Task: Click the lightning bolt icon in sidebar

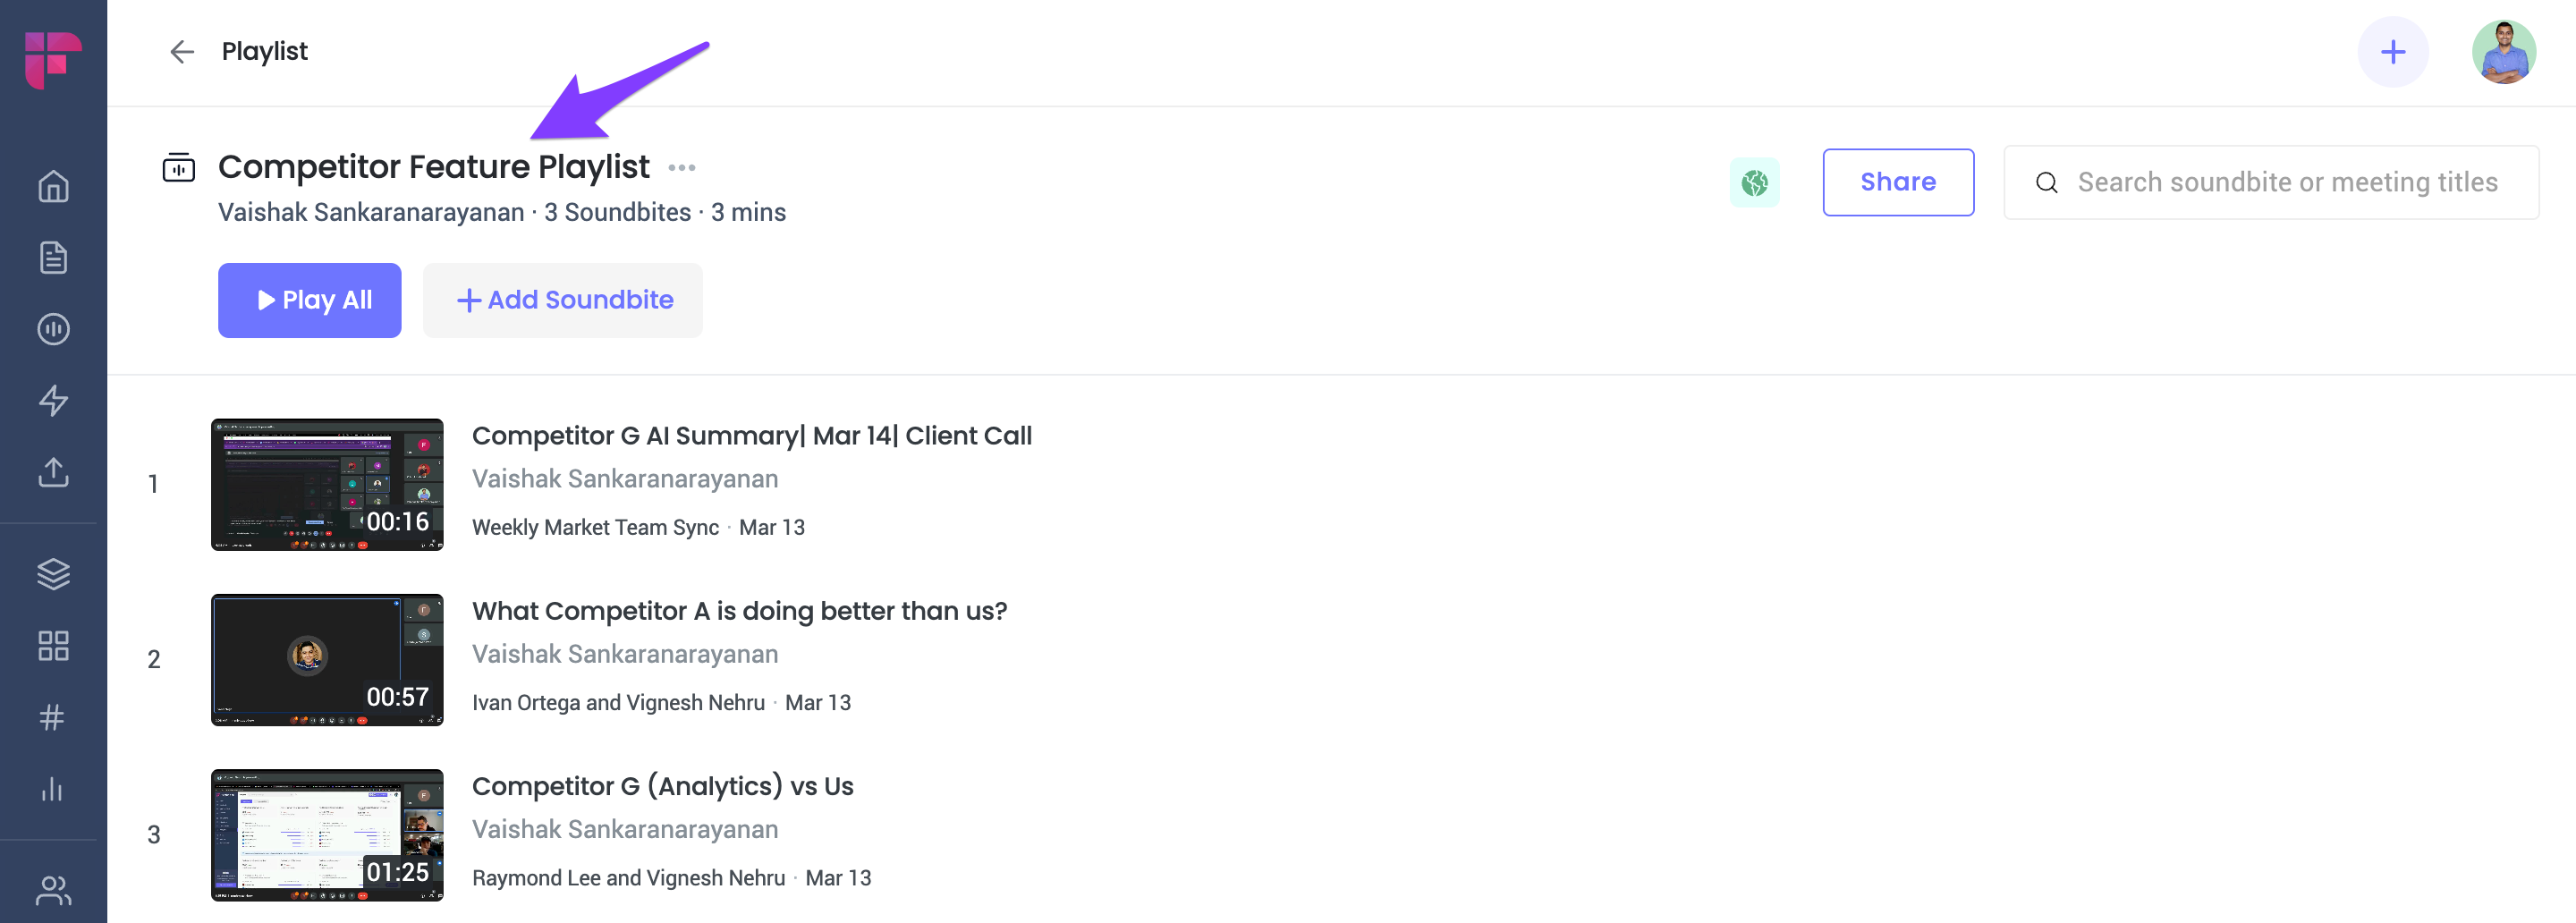Action: coord(53,400)
